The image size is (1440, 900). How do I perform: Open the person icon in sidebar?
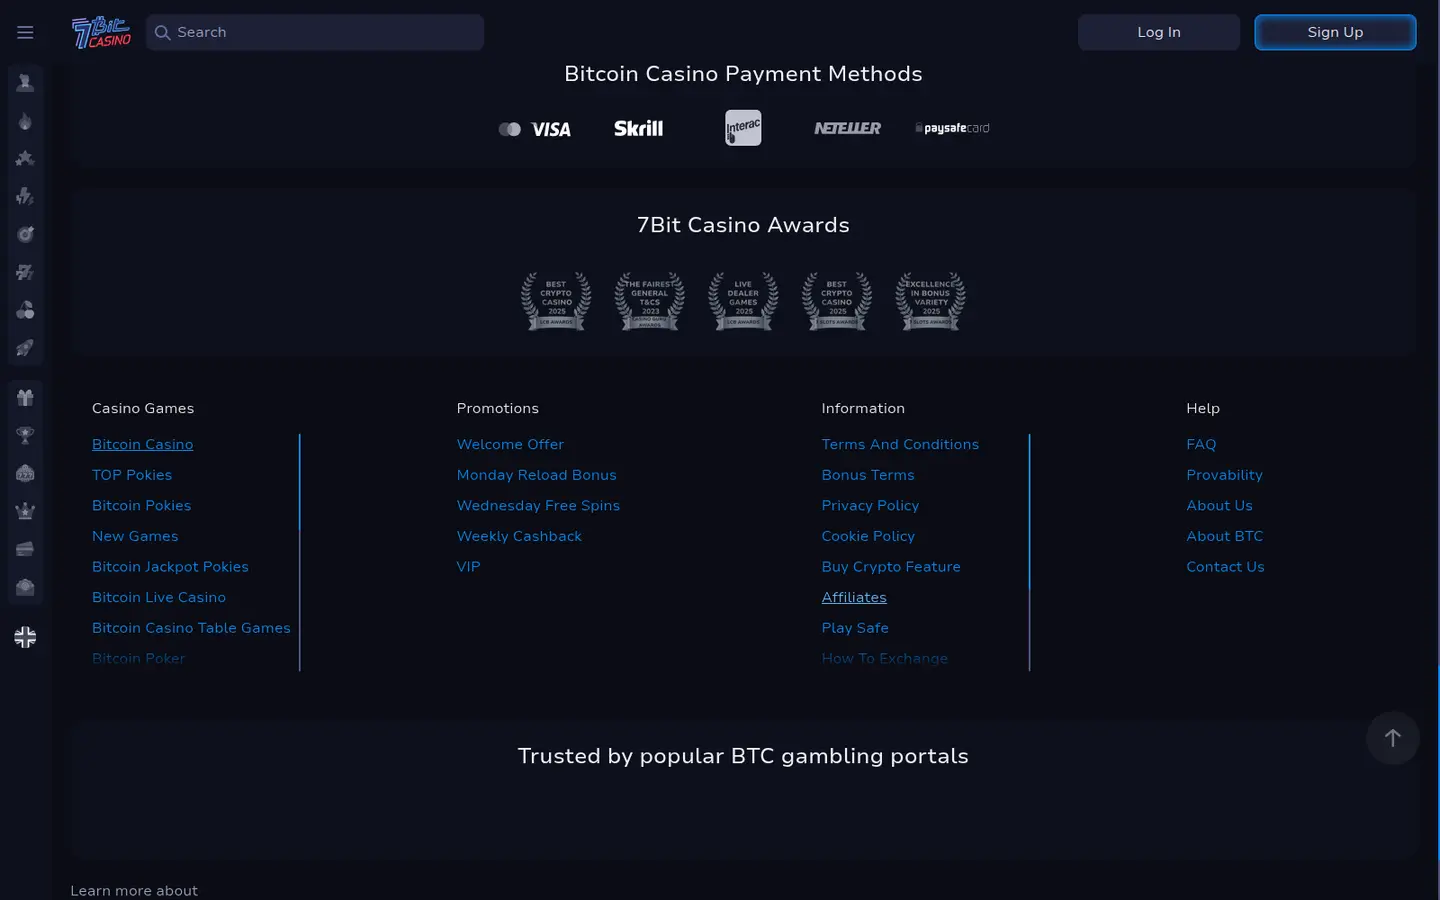tap(25, 83)
